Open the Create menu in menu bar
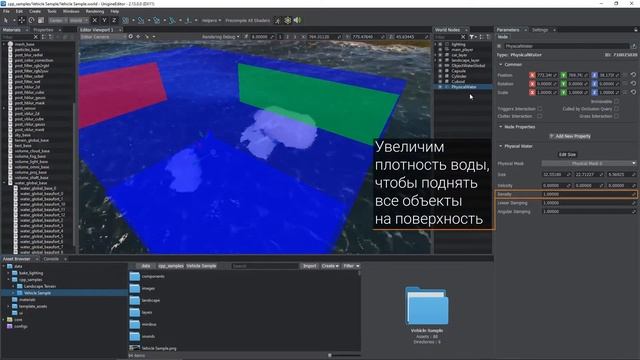This screenshot has height=360, width=640. click(35, 11)
